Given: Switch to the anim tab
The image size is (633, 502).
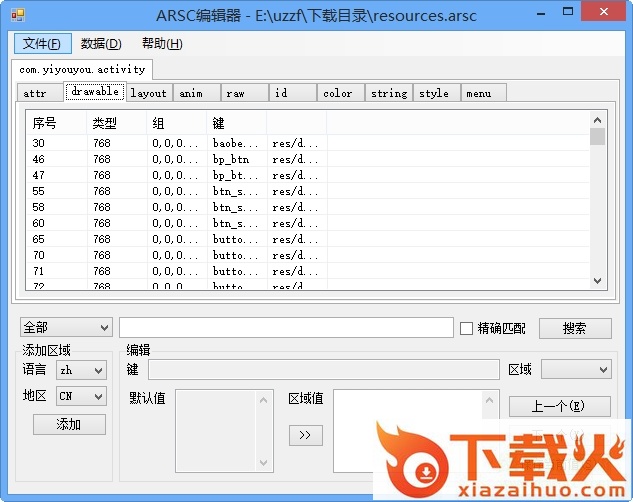Looking at the screenshot, I should pos(197,93).
